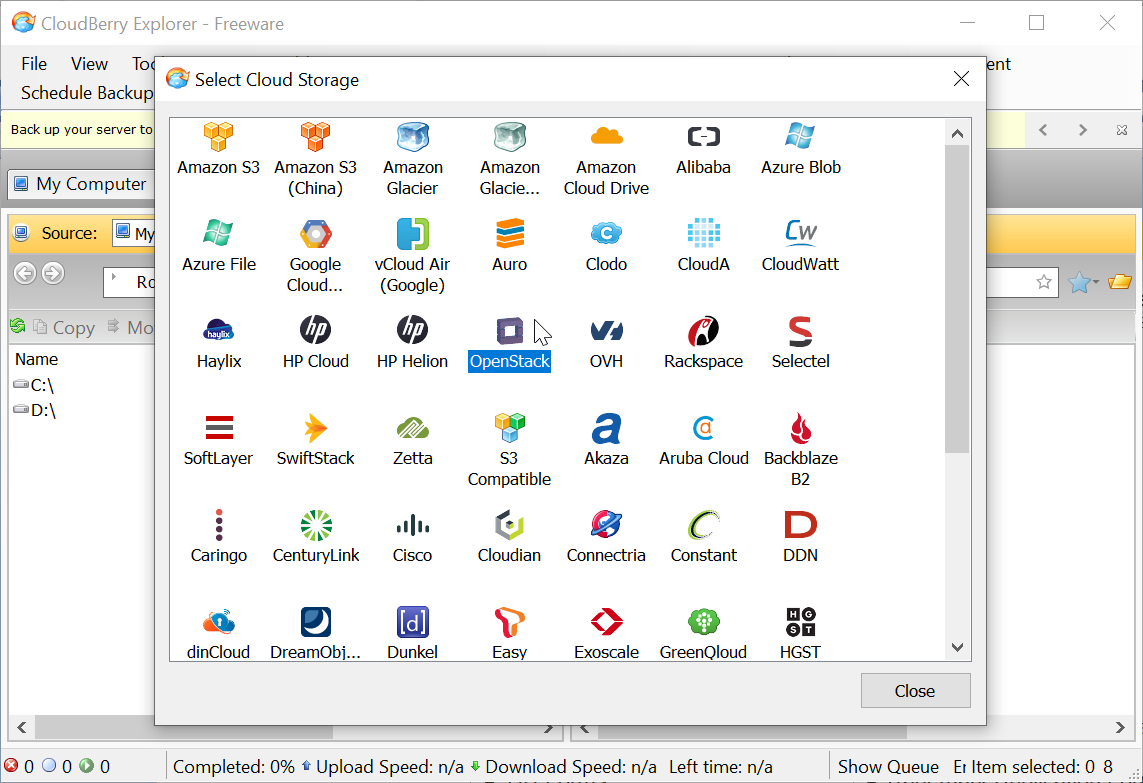Image resolution: width=1143 pixels, height=783 pixels.
Task: Select the C:\ drive in file list
Action: 41,385
